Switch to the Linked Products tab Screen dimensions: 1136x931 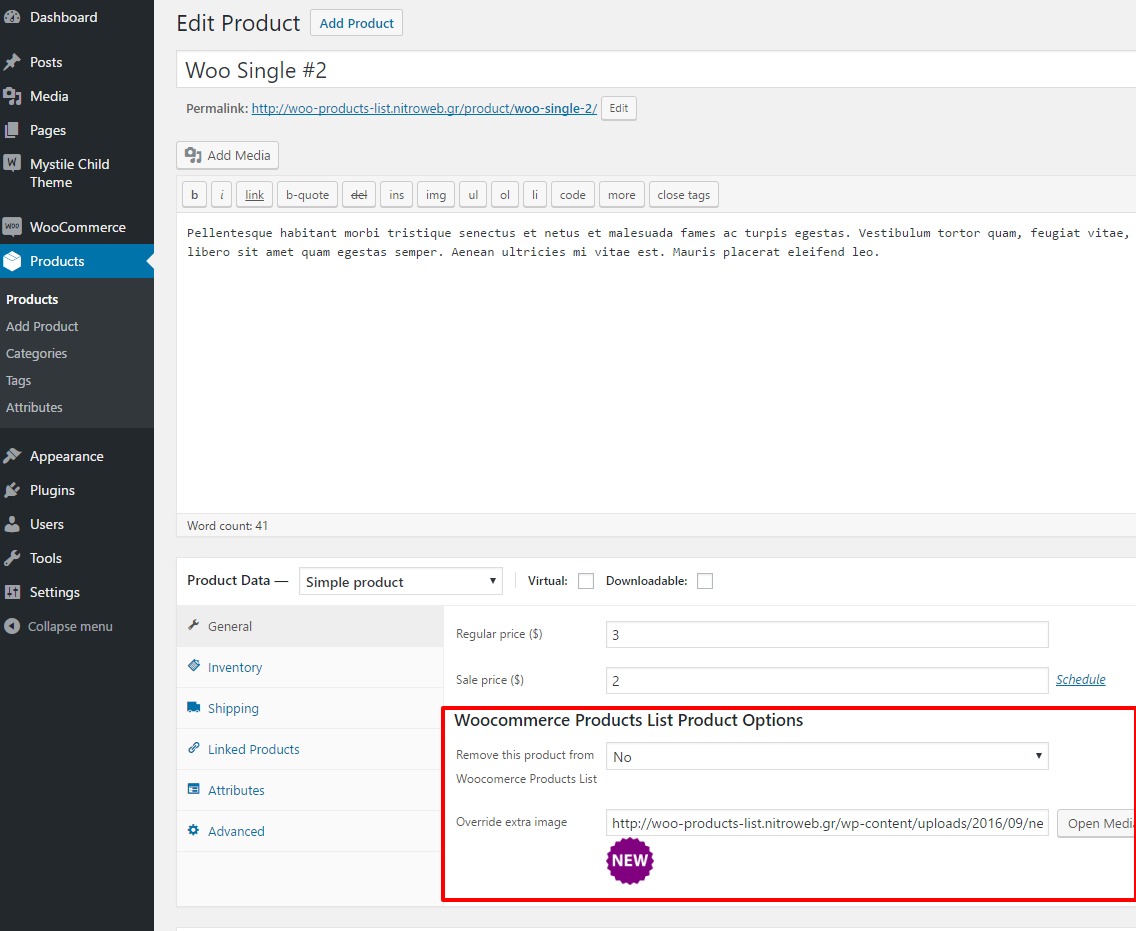tap(310, 749)
